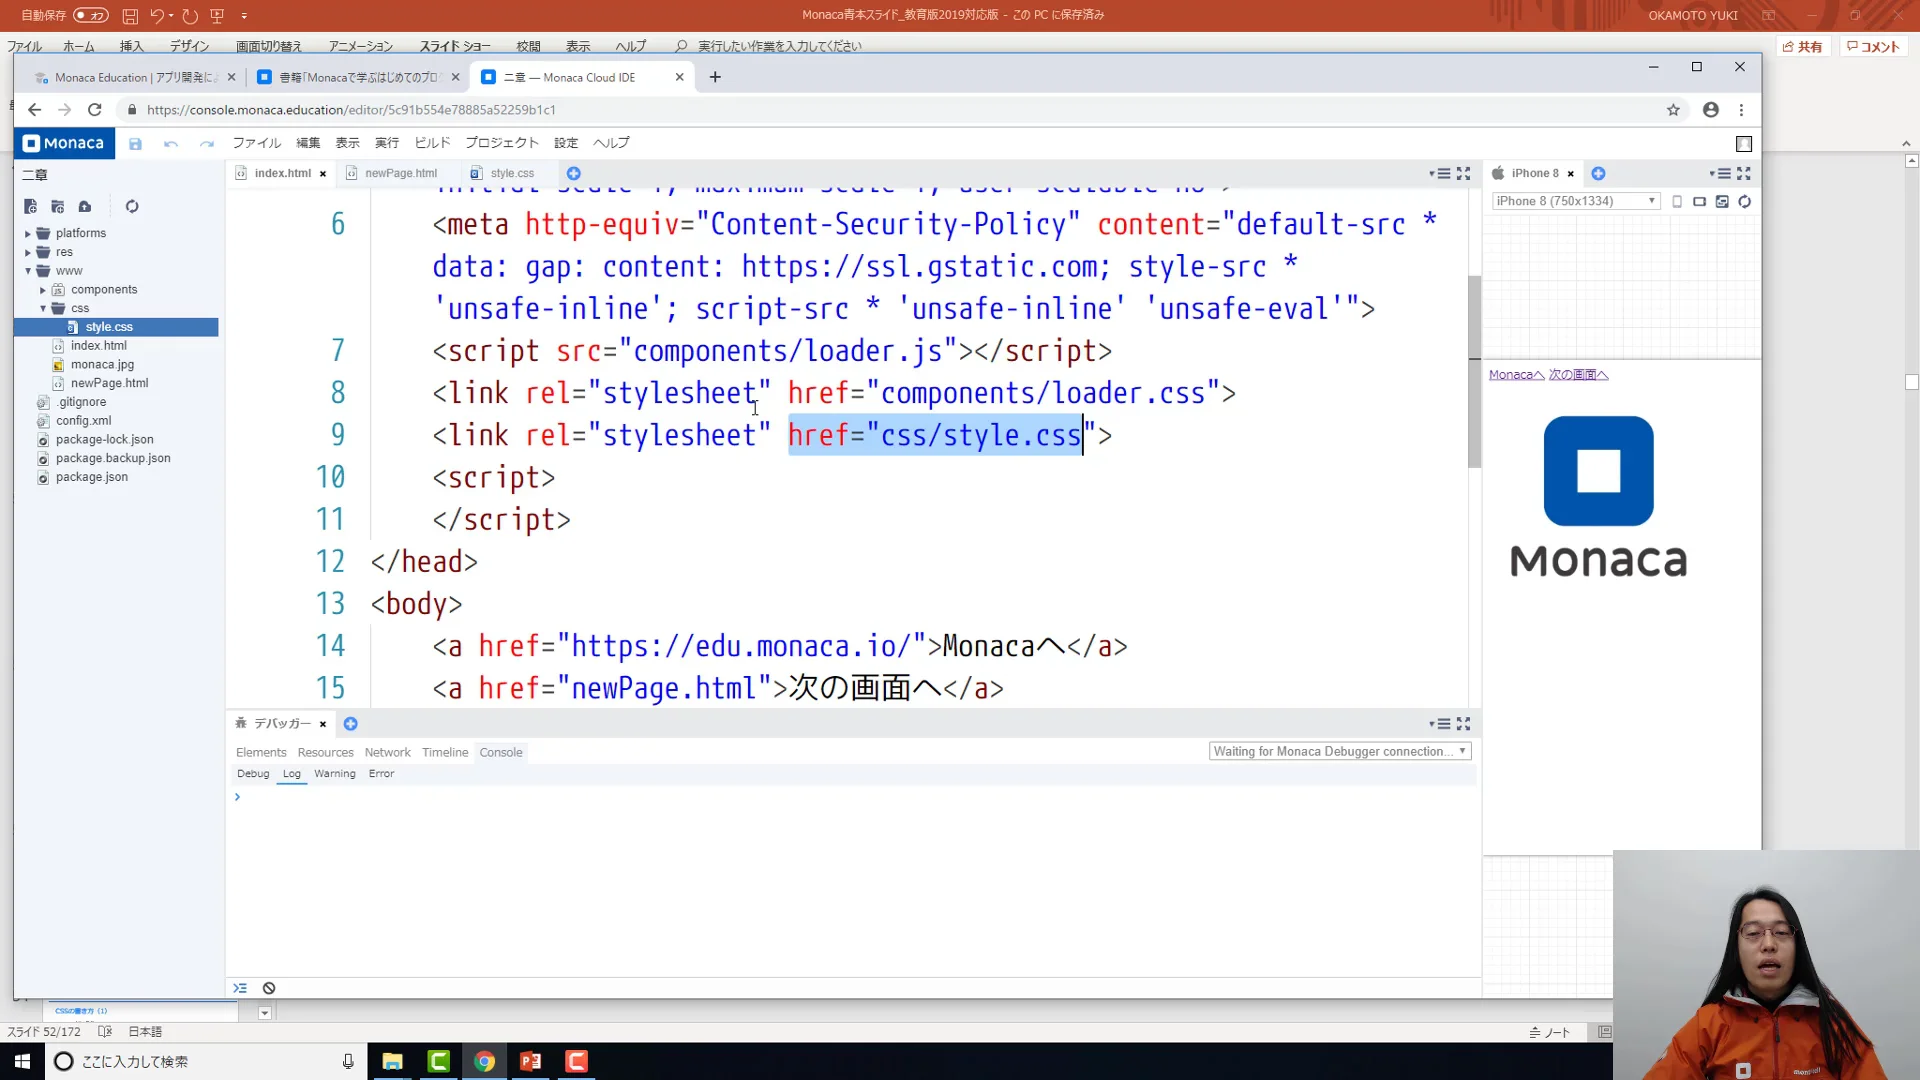Switch preview to portrait orientation
Screen dimensions: 1920x1080
1677,201
